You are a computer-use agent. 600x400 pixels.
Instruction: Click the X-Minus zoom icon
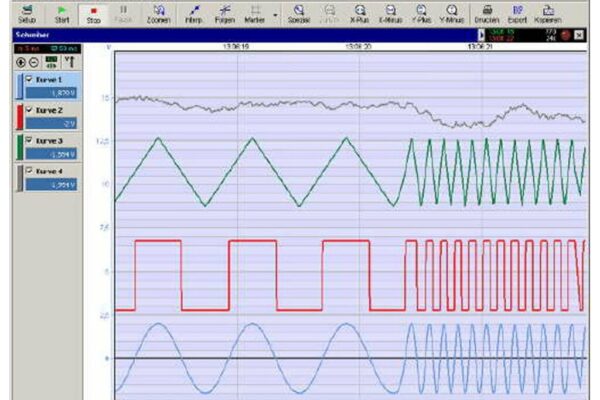390,13
